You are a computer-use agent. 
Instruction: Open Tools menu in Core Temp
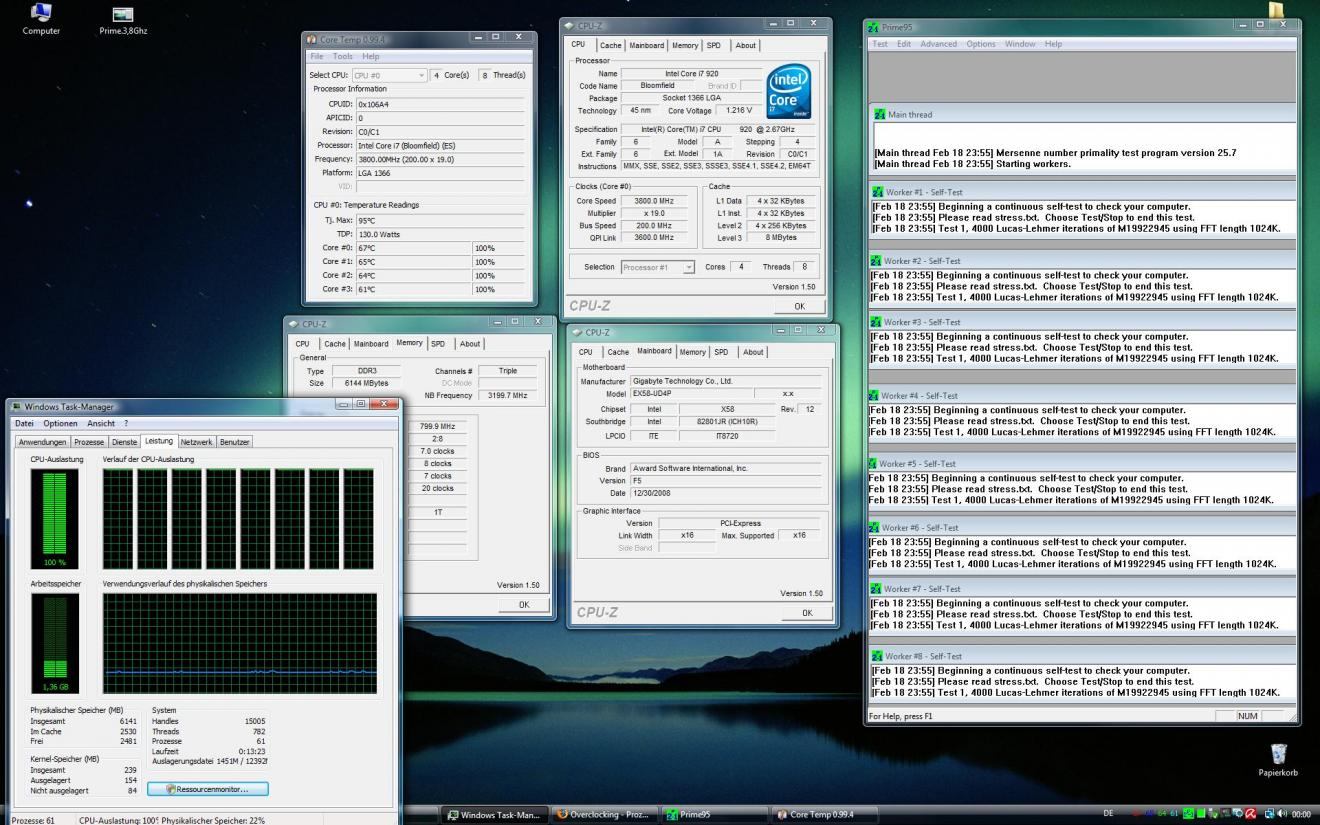(x=343, y=56)
